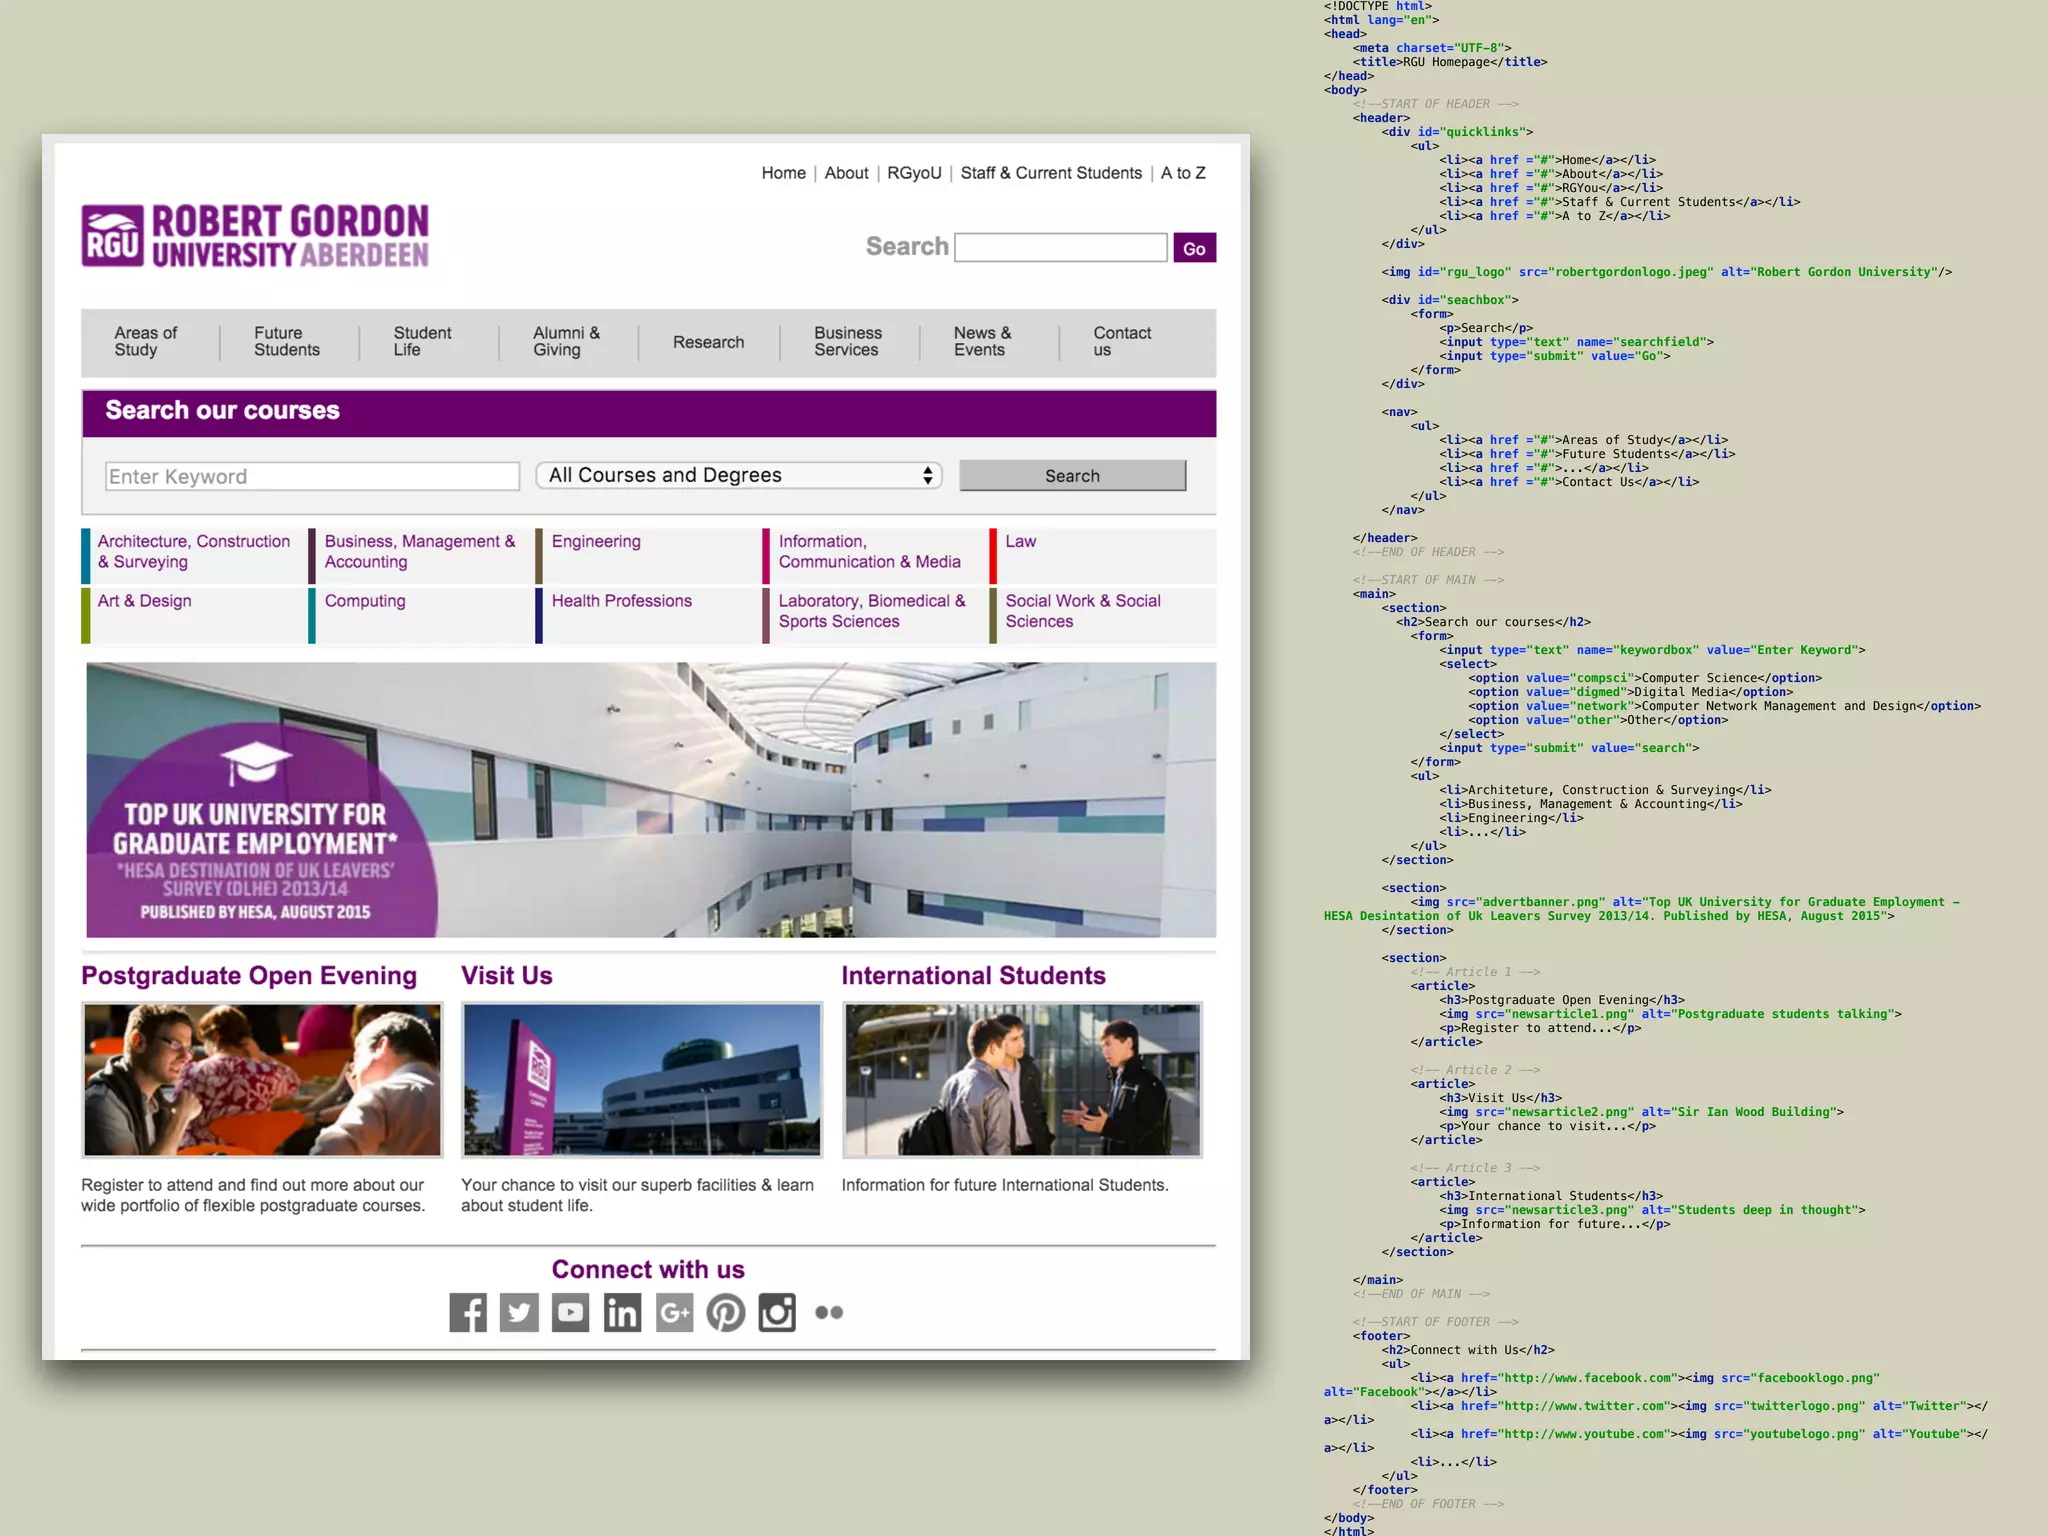
Task: Open the Areas of Study nav item
Action: pyautogui.click(x=146, y=341)
